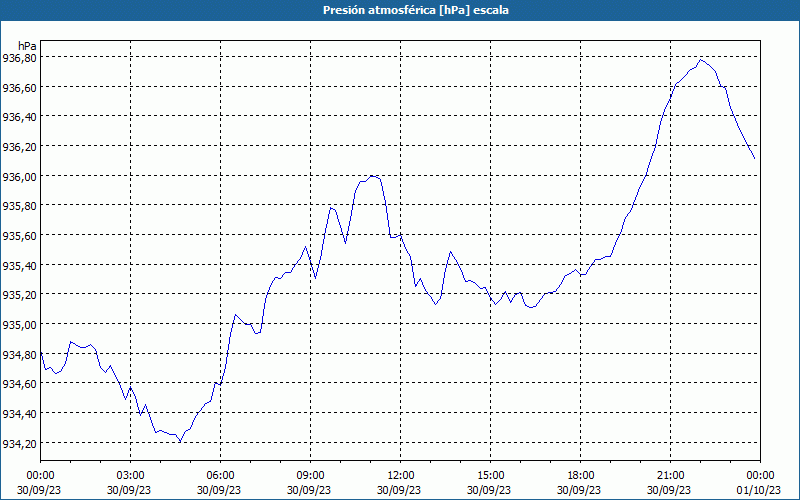Click the 03:00 time axis label
The height and width of the screenshot is (500, 800).
click(131, 476)
